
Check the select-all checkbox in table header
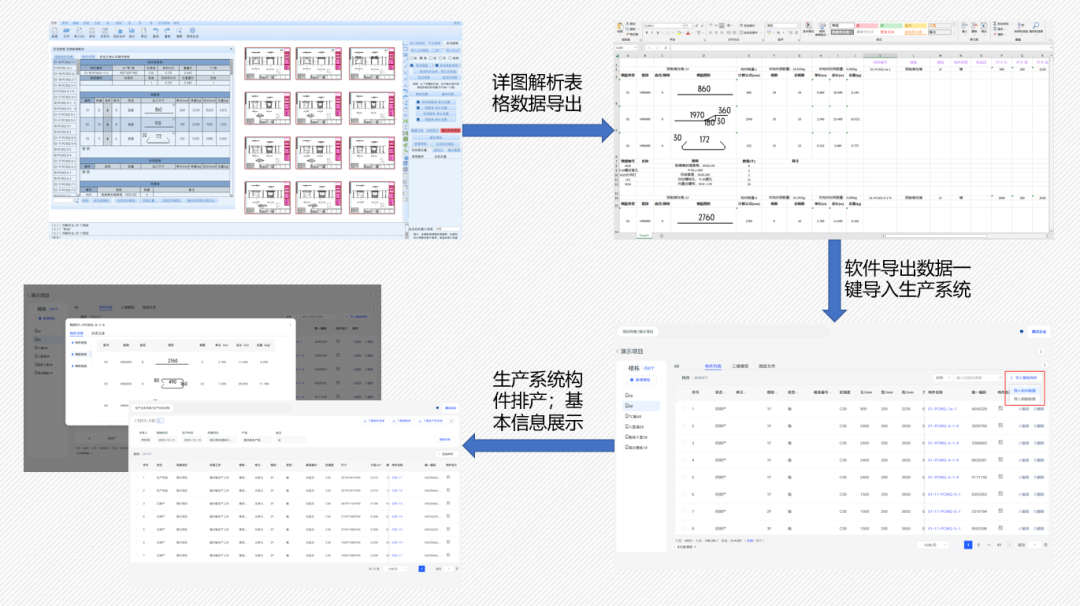pos(684,392)
